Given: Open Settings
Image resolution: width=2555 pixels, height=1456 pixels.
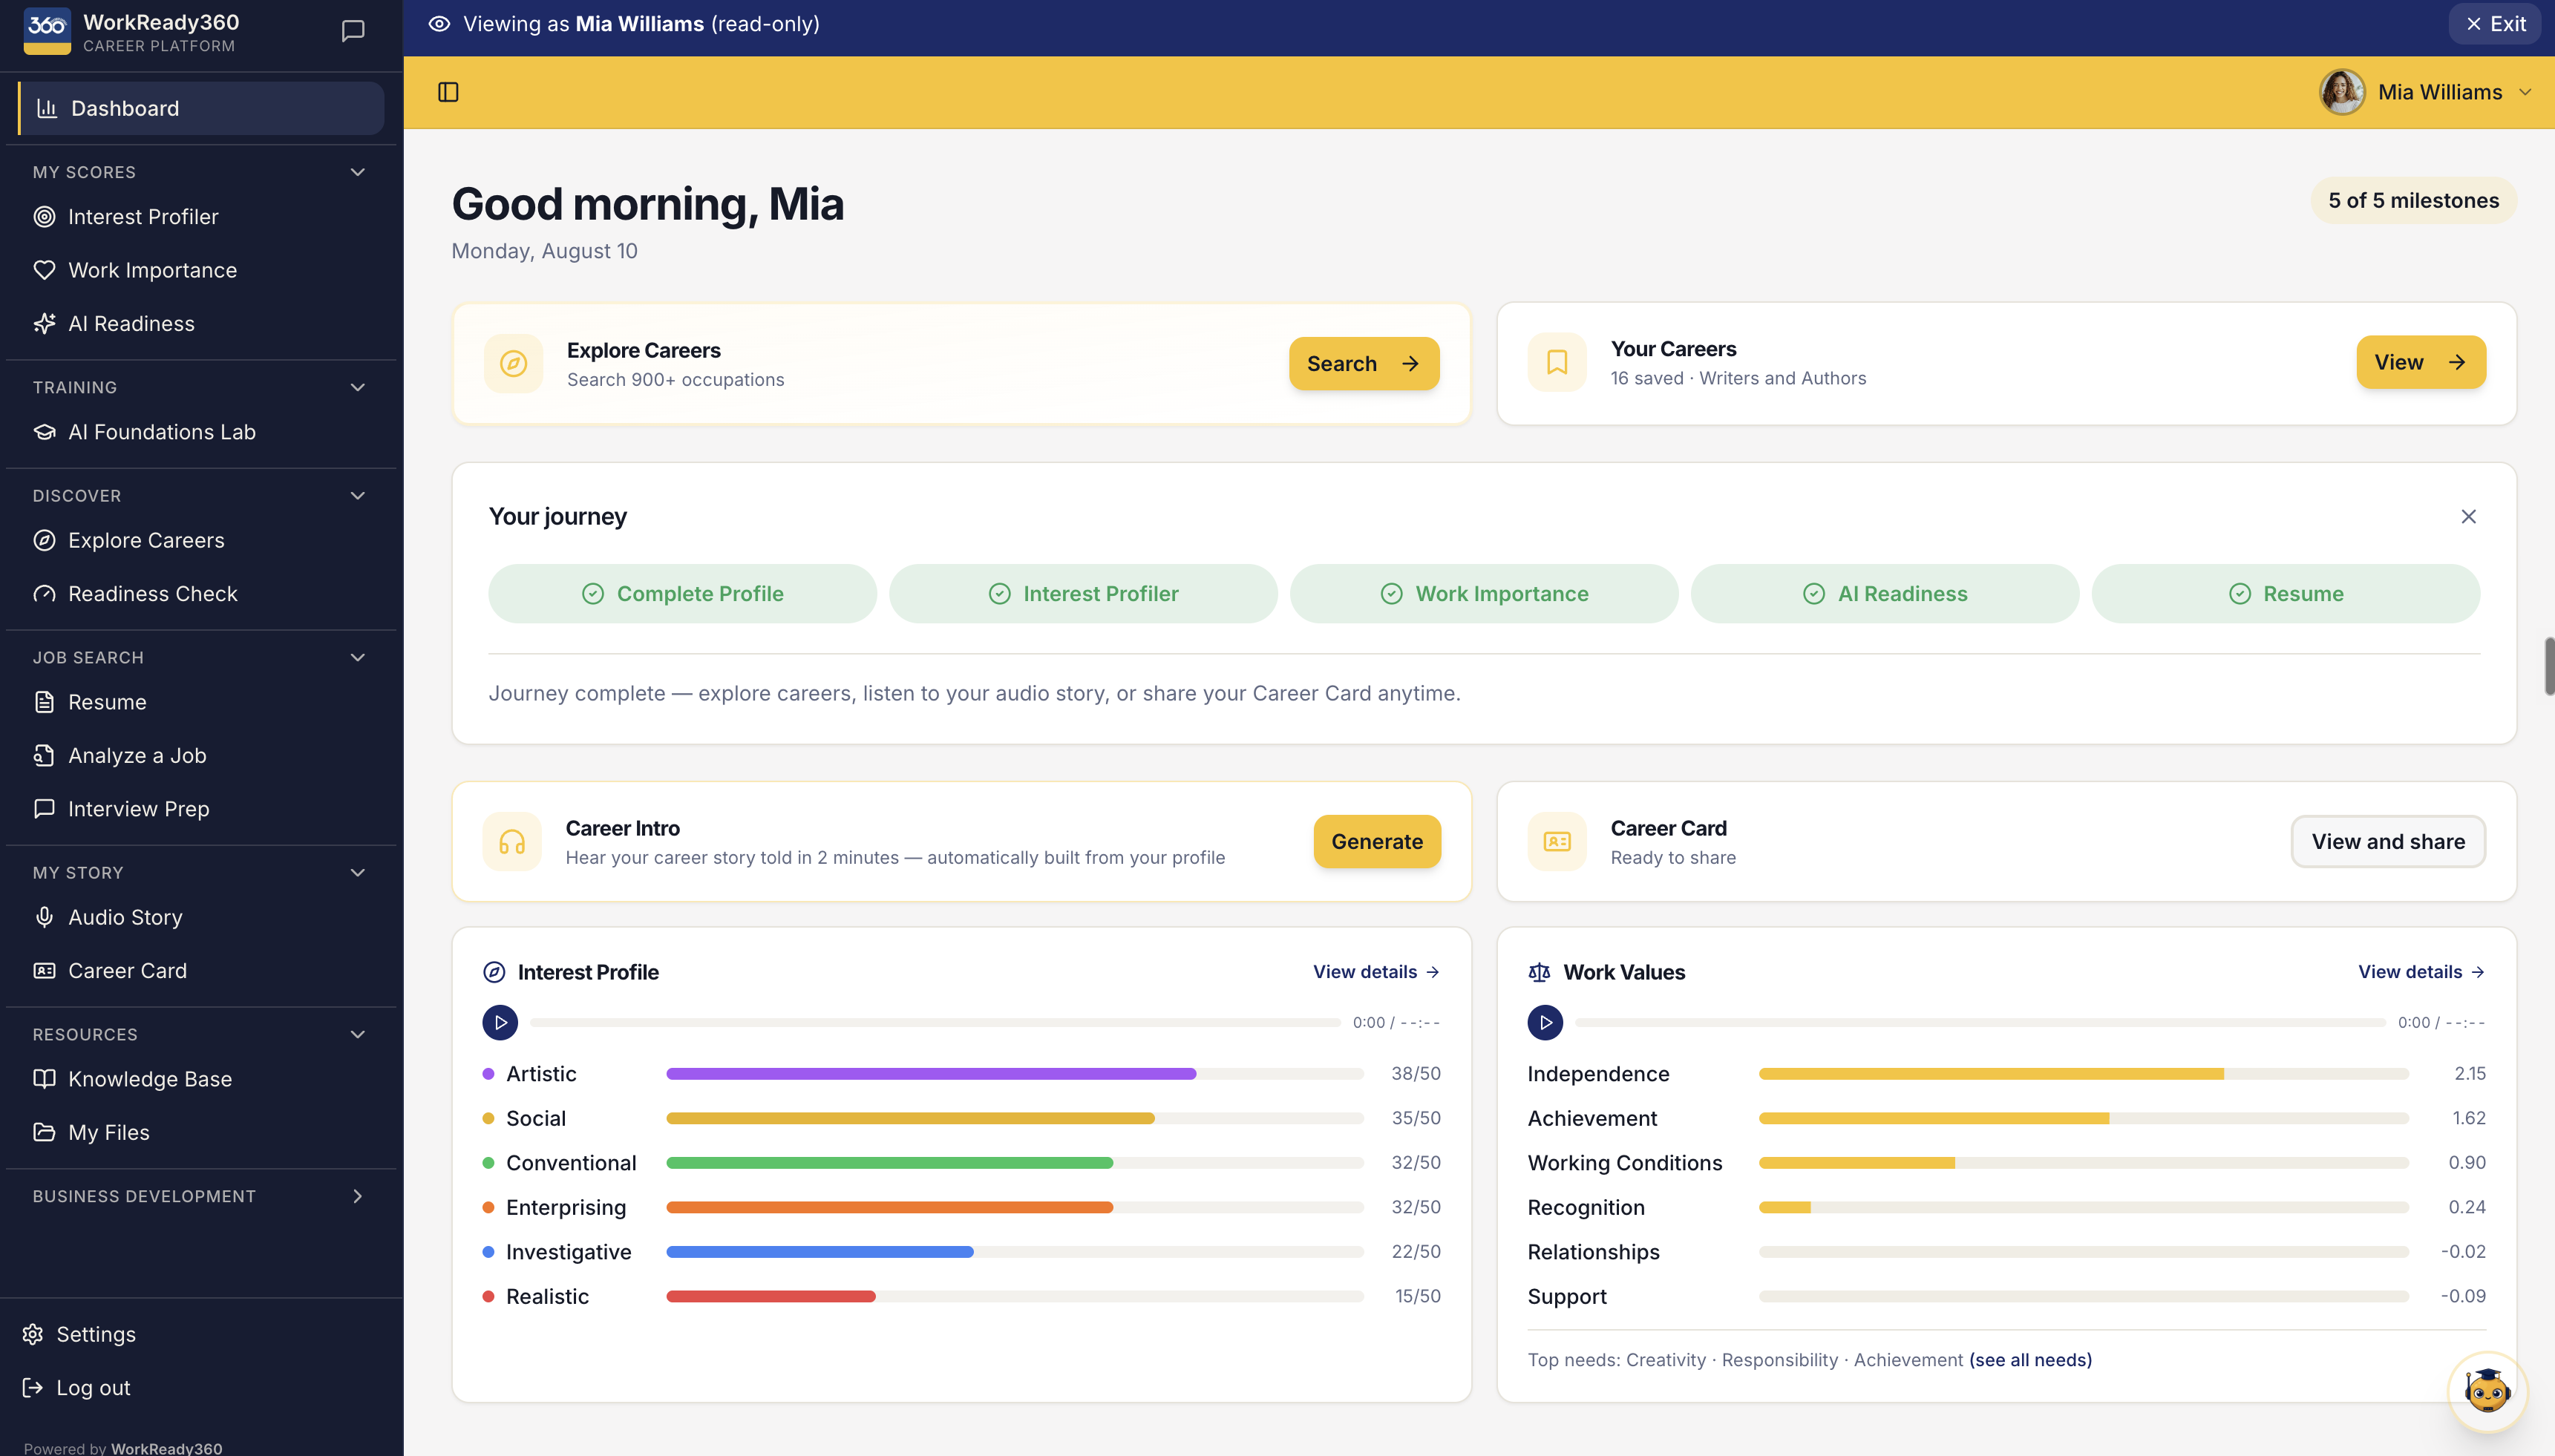Looking at the screenshot, I should tap(201, 1335).
